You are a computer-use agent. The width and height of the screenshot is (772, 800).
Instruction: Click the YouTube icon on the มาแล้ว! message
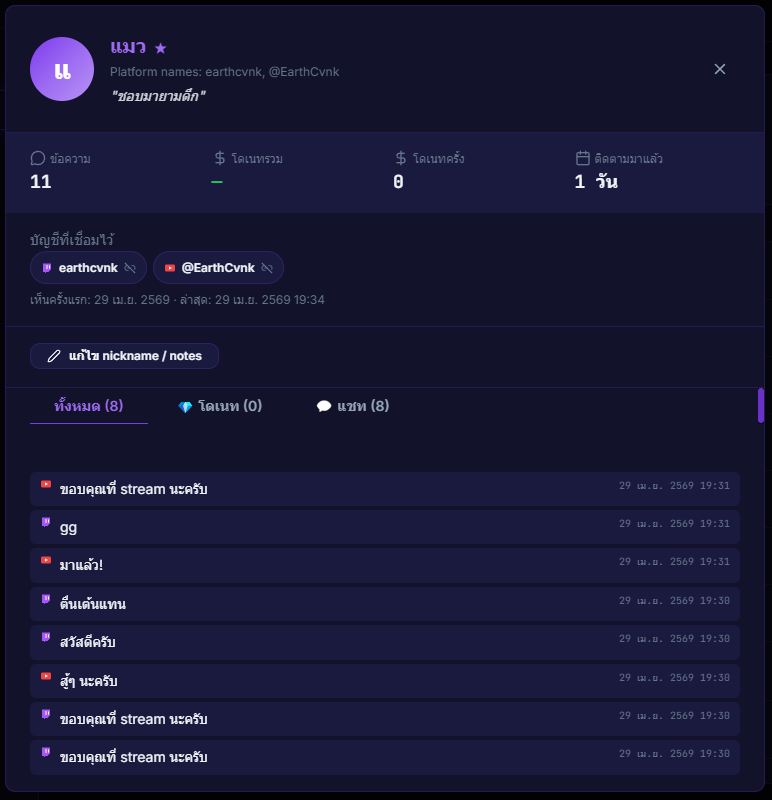click(47, 562)
